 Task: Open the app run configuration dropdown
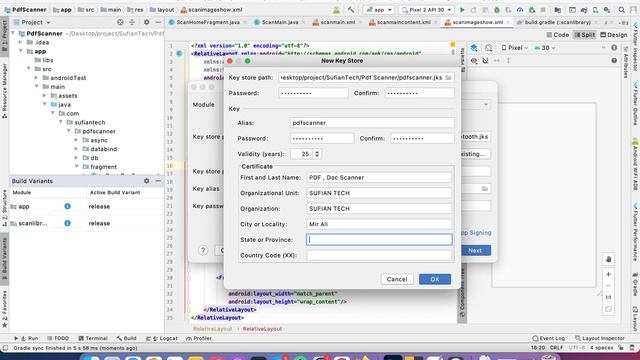379,10
